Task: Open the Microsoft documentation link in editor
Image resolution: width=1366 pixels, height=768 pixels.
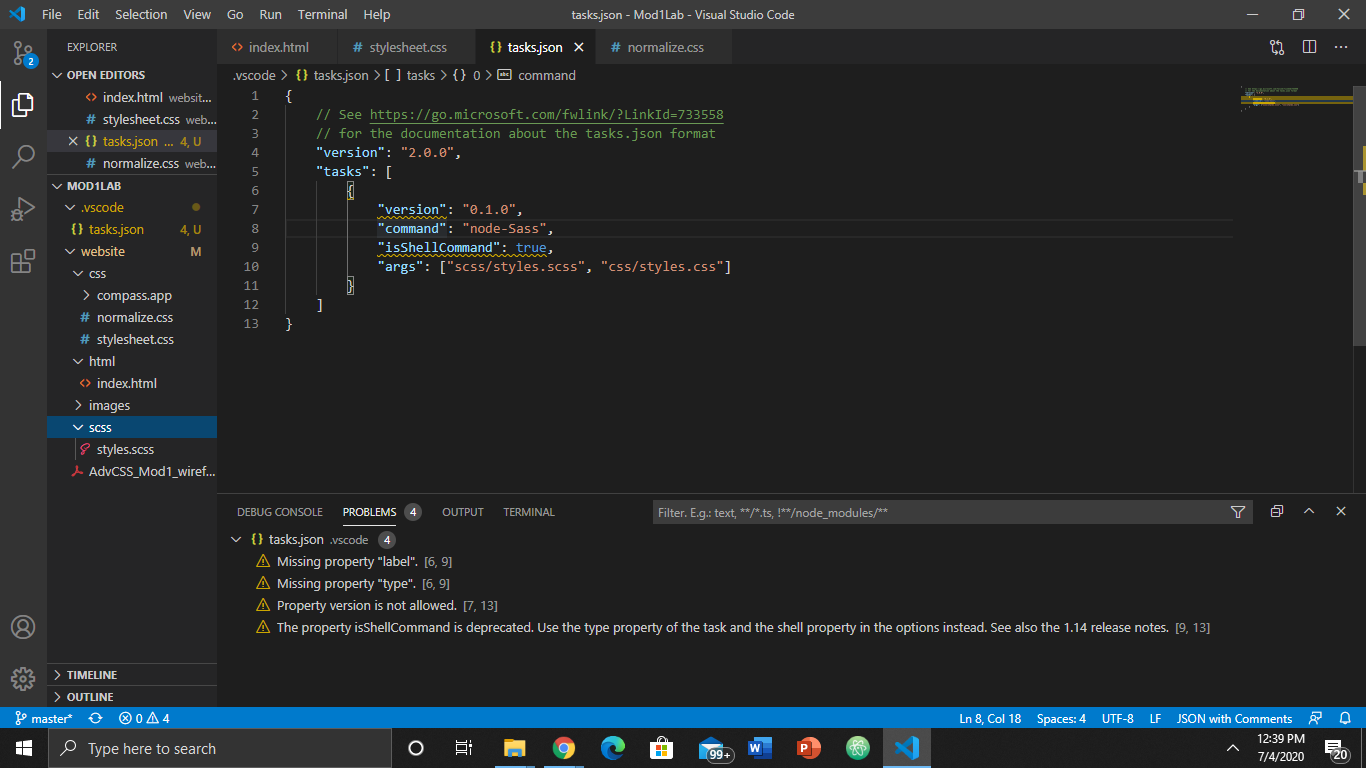Action: [x=546, y=115]
